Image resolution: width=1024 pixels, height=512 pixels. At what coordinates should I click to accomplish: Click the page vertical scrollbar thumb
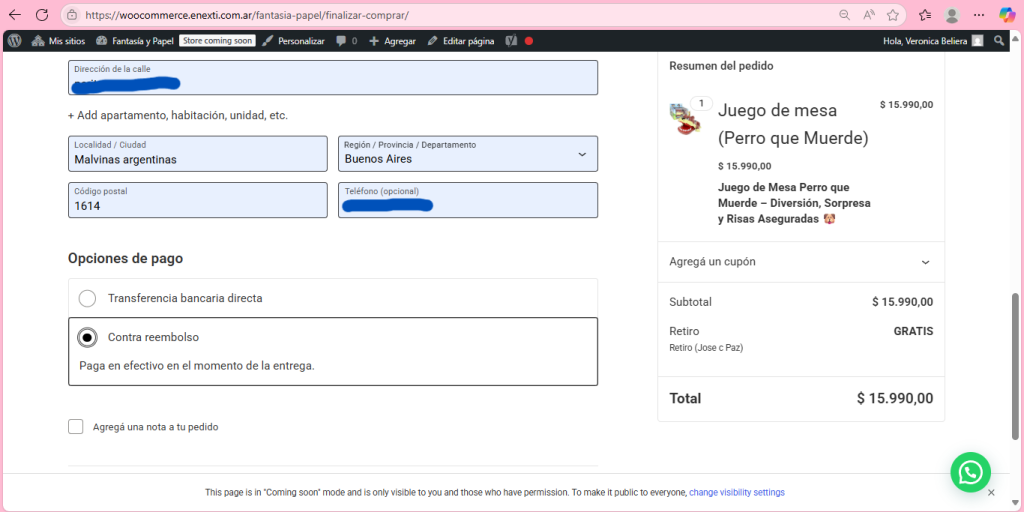point(1017,365)
